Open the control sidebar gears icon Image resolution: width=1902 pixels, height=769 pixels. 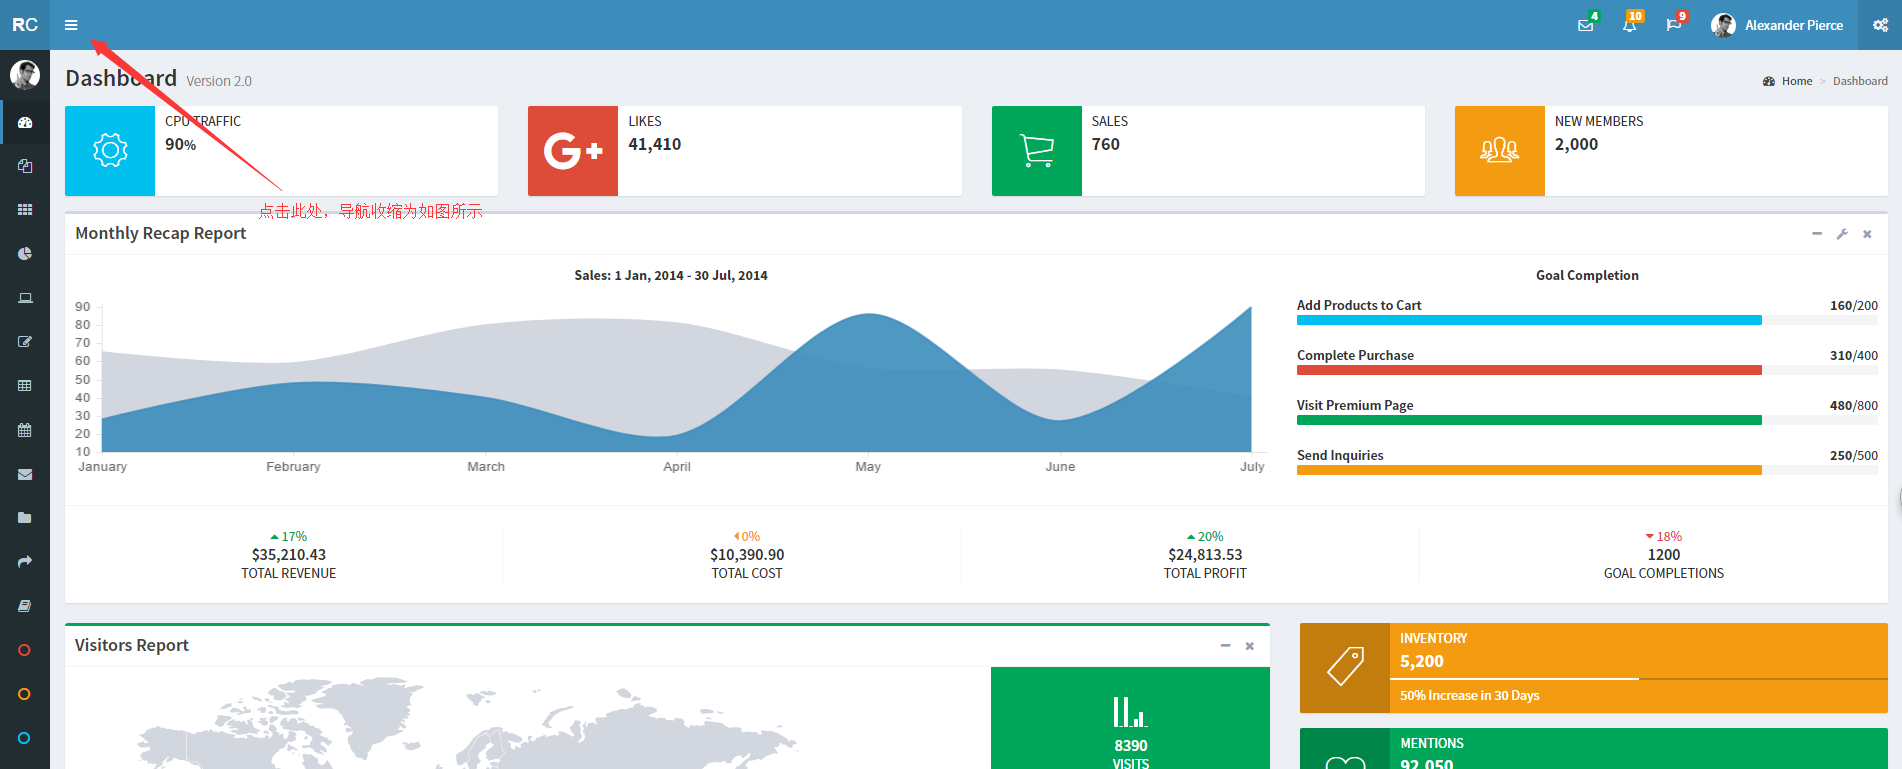pos(1880,25)
